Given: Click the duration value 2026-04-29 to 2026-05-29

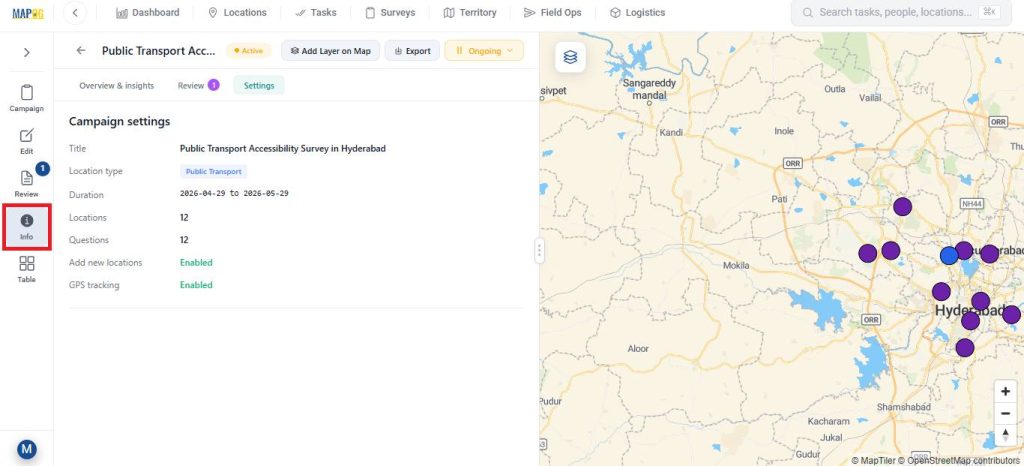Looking at the screenshot, I should click(x=234, y=194).
